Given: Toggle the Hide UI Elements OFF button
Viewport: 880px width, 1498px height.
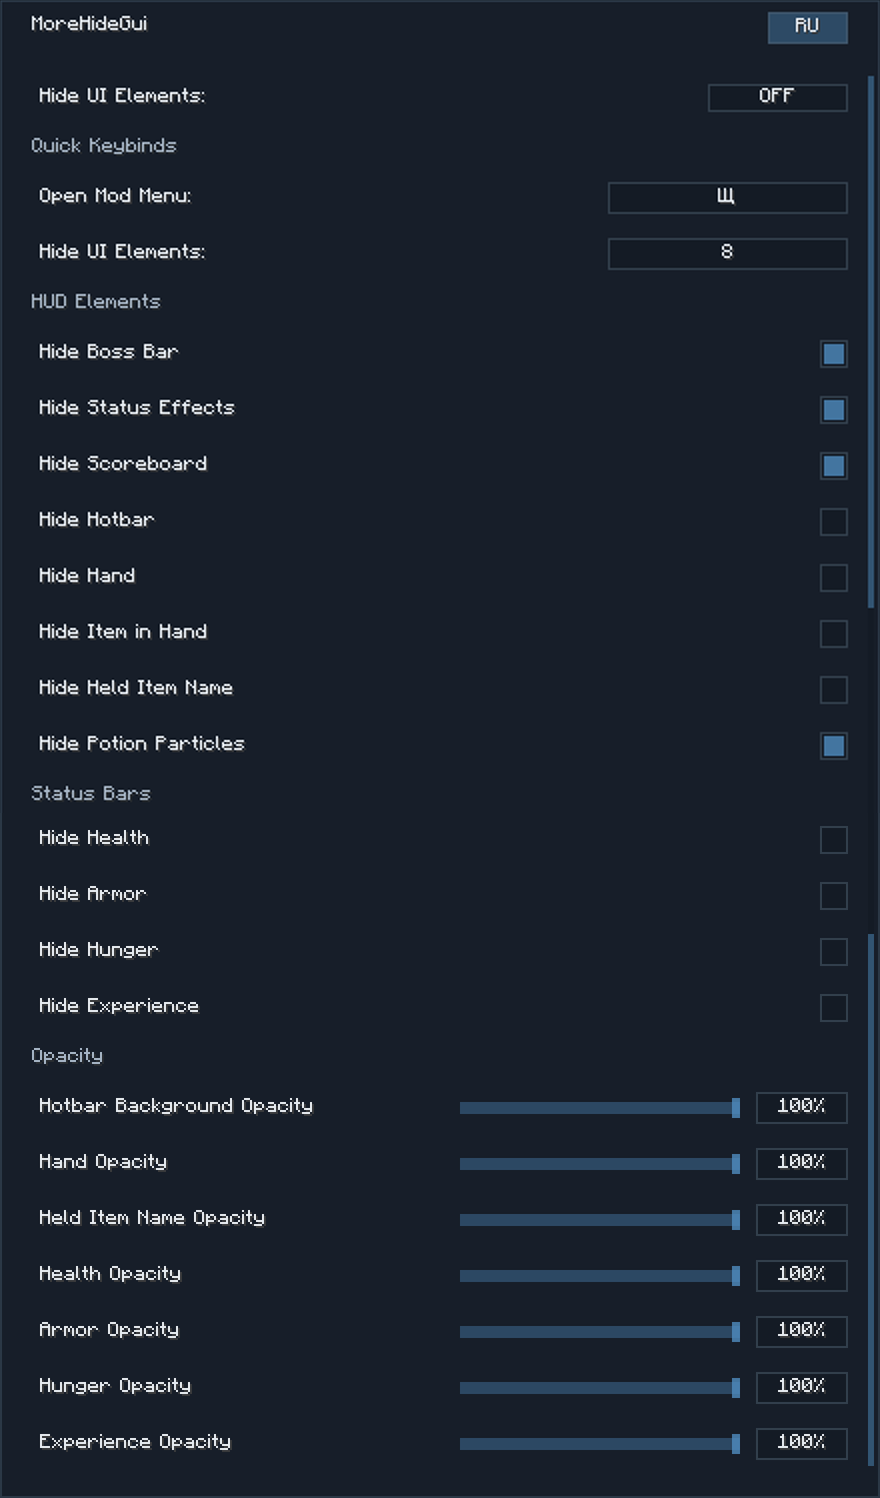Looking at the screenshot, I should pyautogui.click(x=777, y=97).
